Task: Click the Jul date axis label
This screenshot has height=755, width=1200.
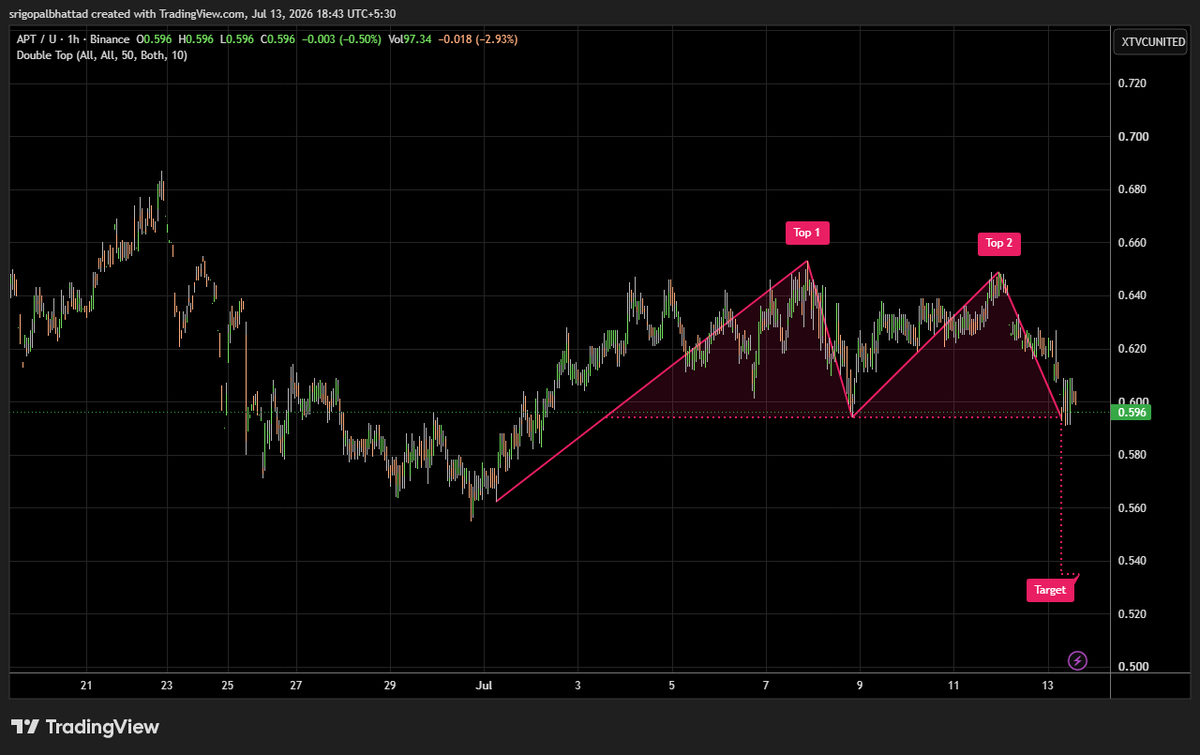Action: [x=484, y=686]
